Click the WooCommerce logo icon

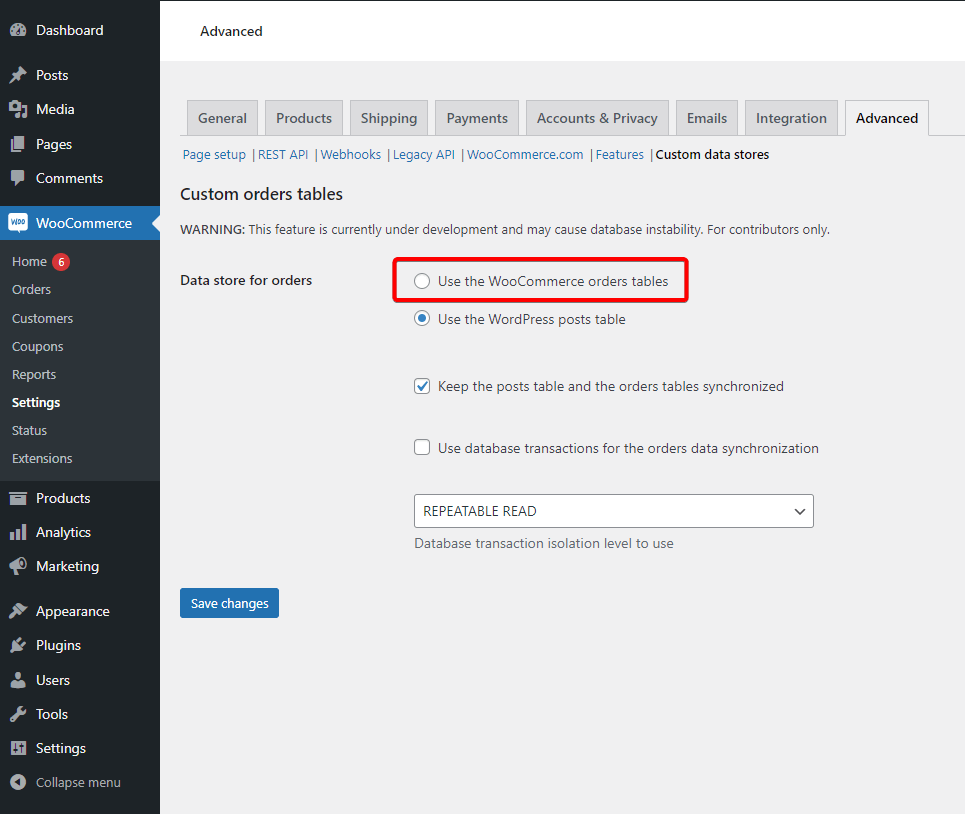(x=18, y=223)
